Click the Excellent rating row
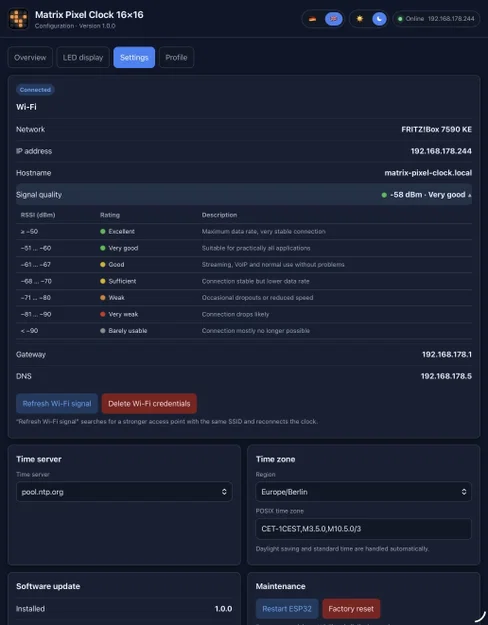Viewport: 488px width, 625px height. [x=244, y=232]
